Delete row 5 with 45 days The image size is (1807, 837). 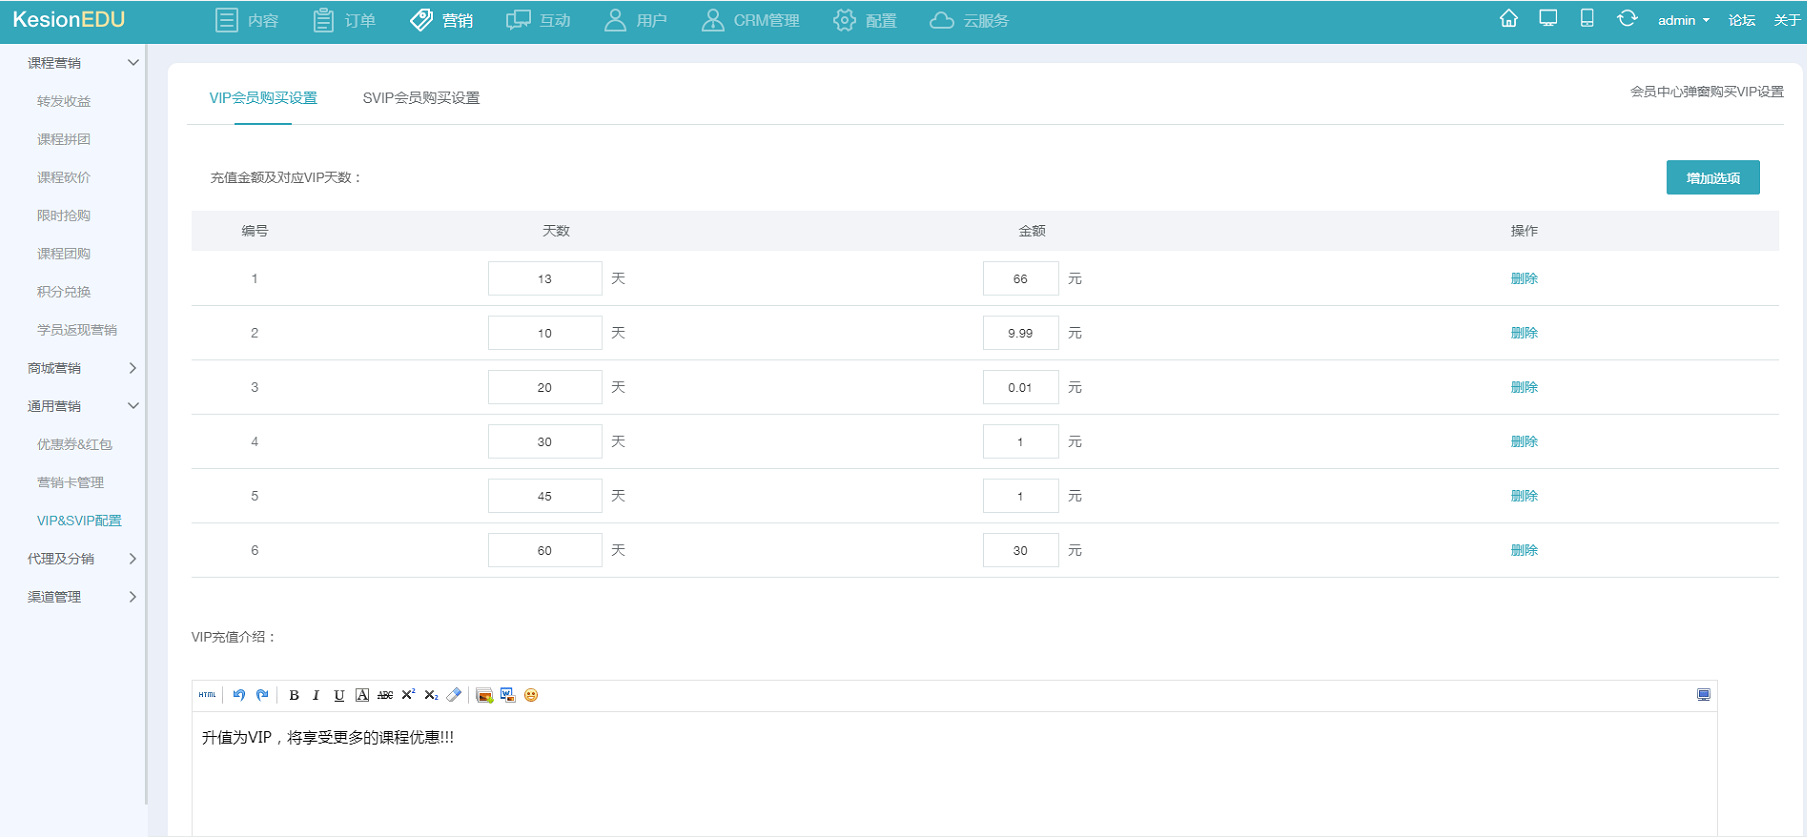tap(1524, 496)
